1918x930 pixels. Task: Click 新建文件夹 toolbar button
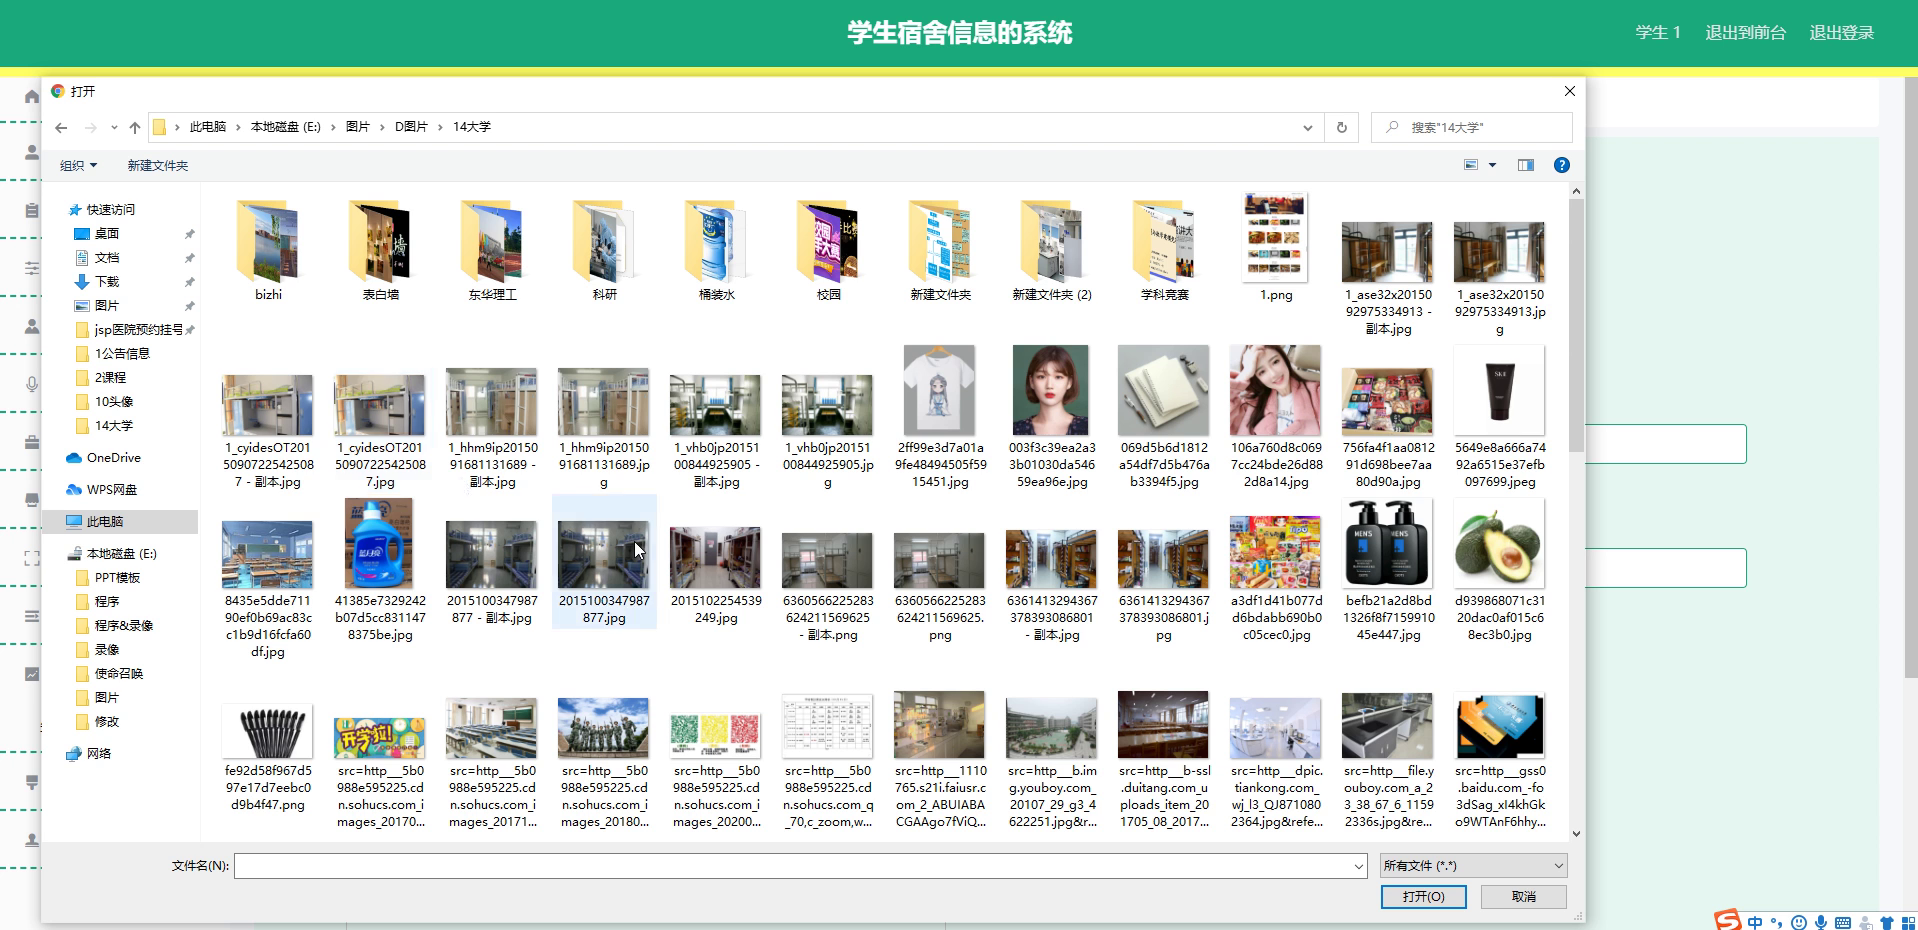(x=158, y=166)
